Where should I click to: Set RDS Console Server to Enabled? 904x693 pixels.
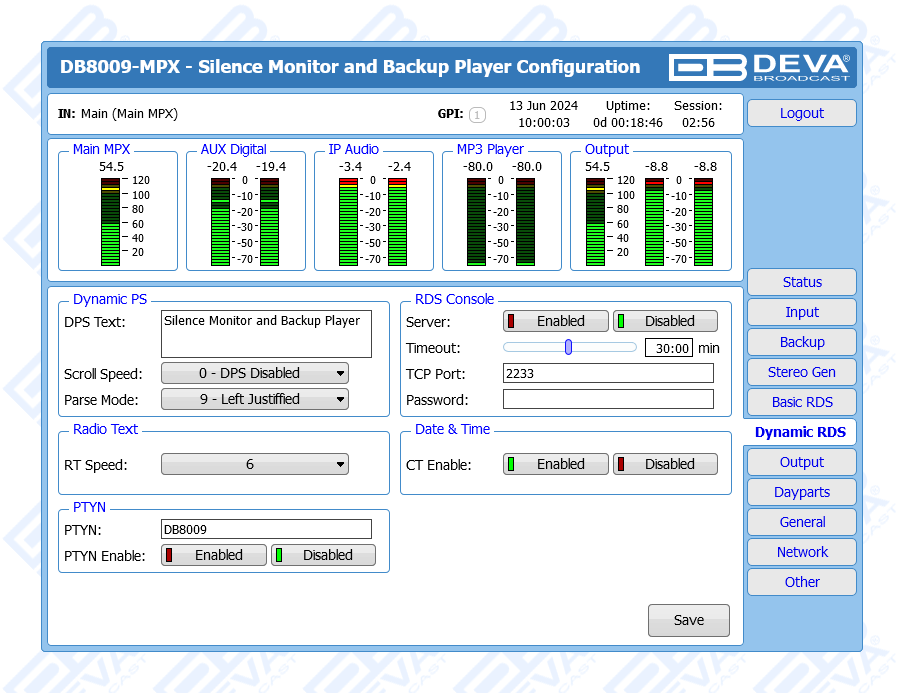(x=556, y=321)
